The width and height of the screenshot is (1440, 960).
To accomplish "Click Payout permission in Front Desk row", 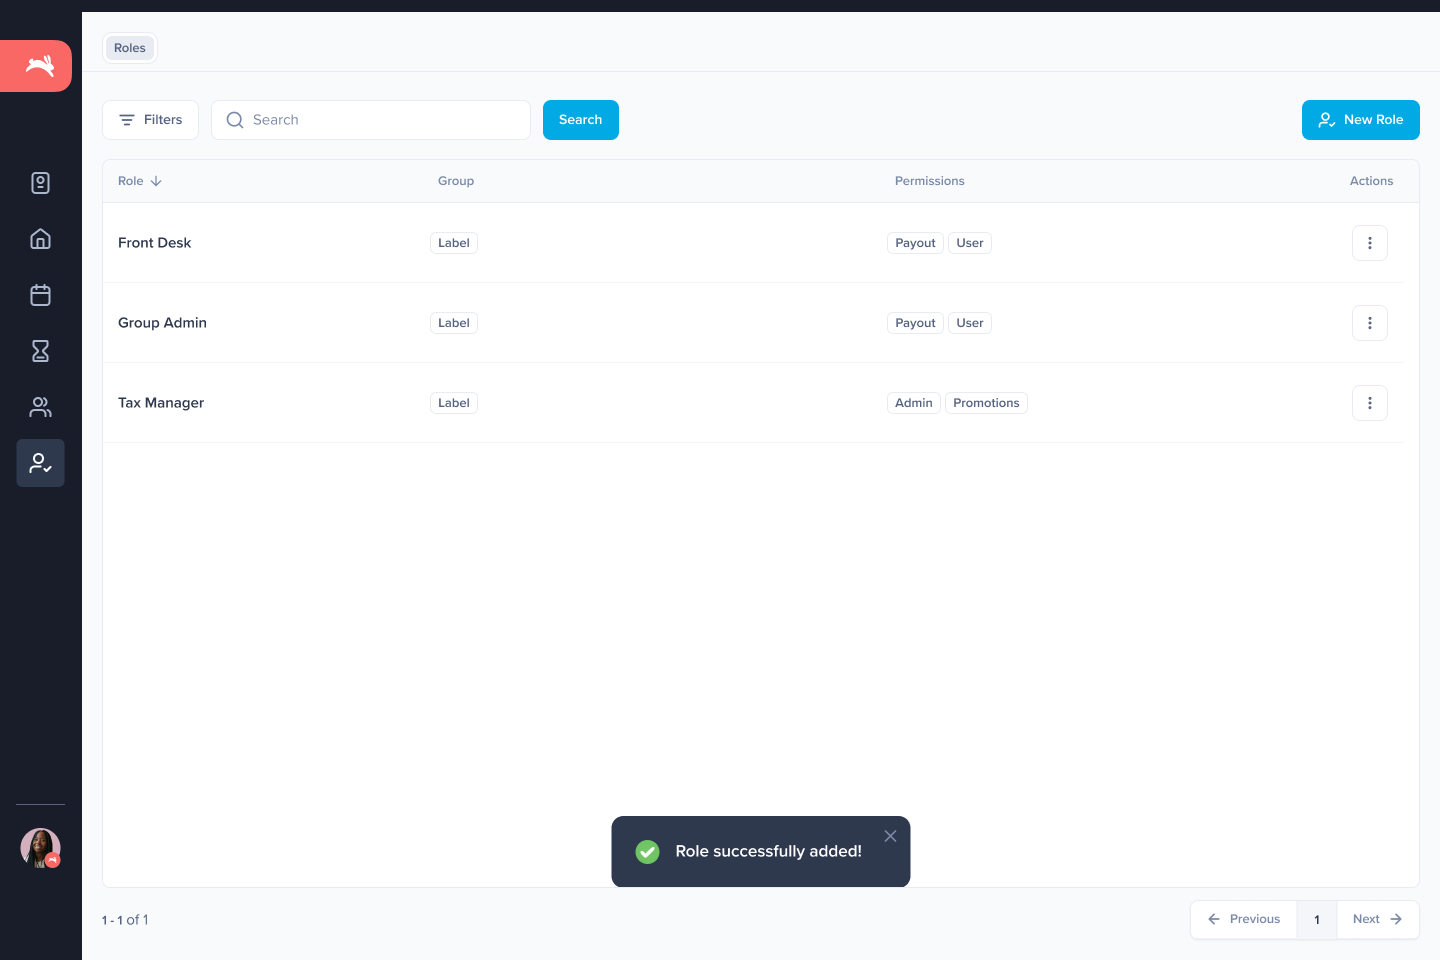I will tap(915, 243).
